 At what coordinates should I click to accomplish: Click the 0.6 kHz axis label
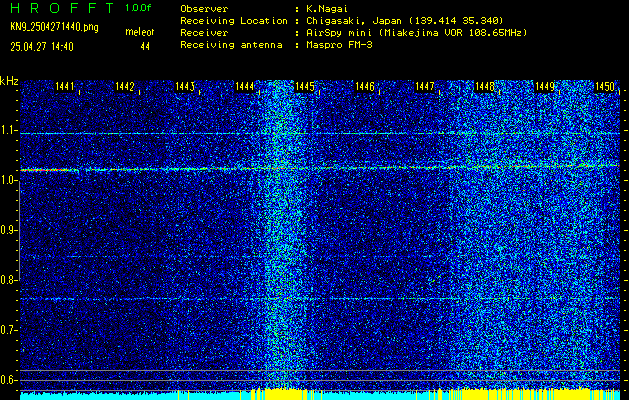8,380
